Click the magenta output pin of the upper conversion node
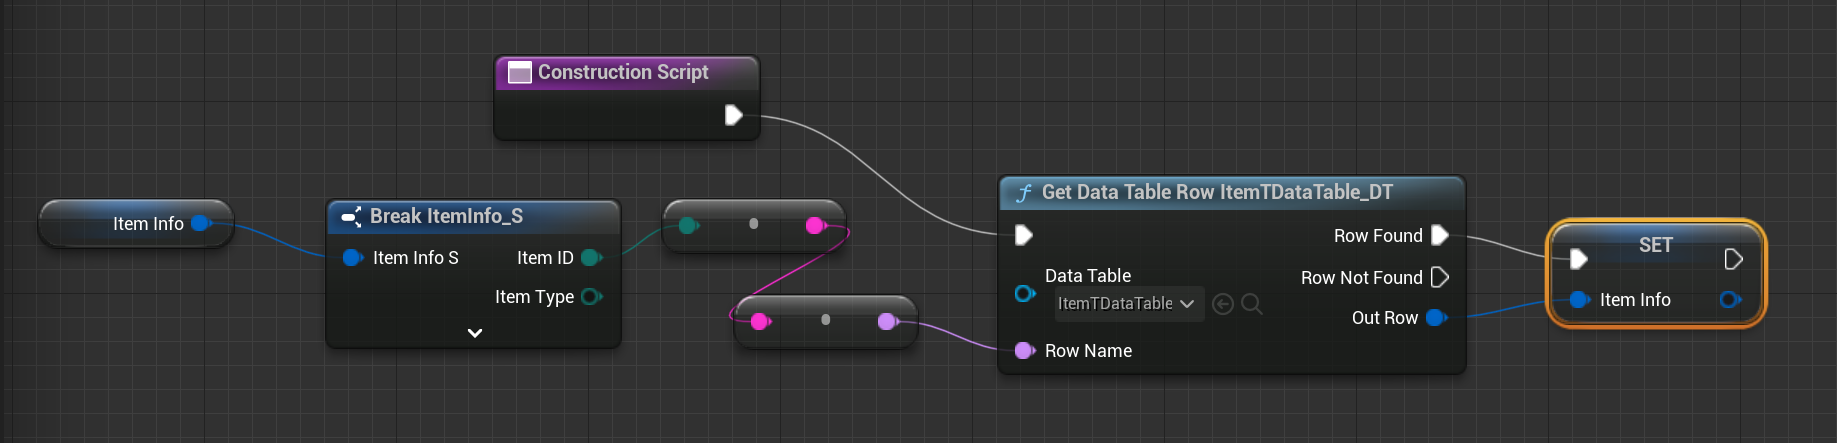The width and height of the screenshot is (1837, 443). pyautogui.click(x=815, y=225)
